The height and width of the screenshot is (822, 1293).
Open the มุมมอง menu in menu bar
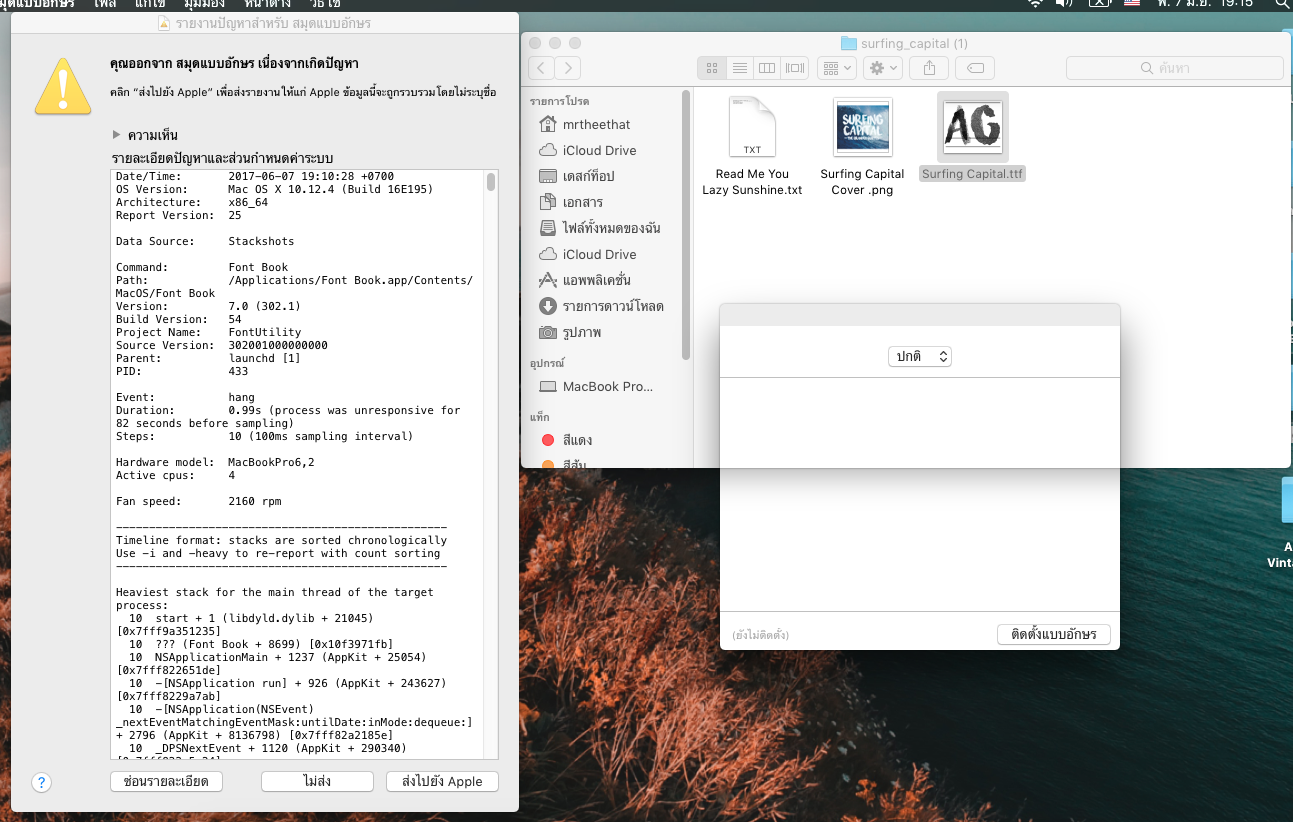[x=205, y=4]
